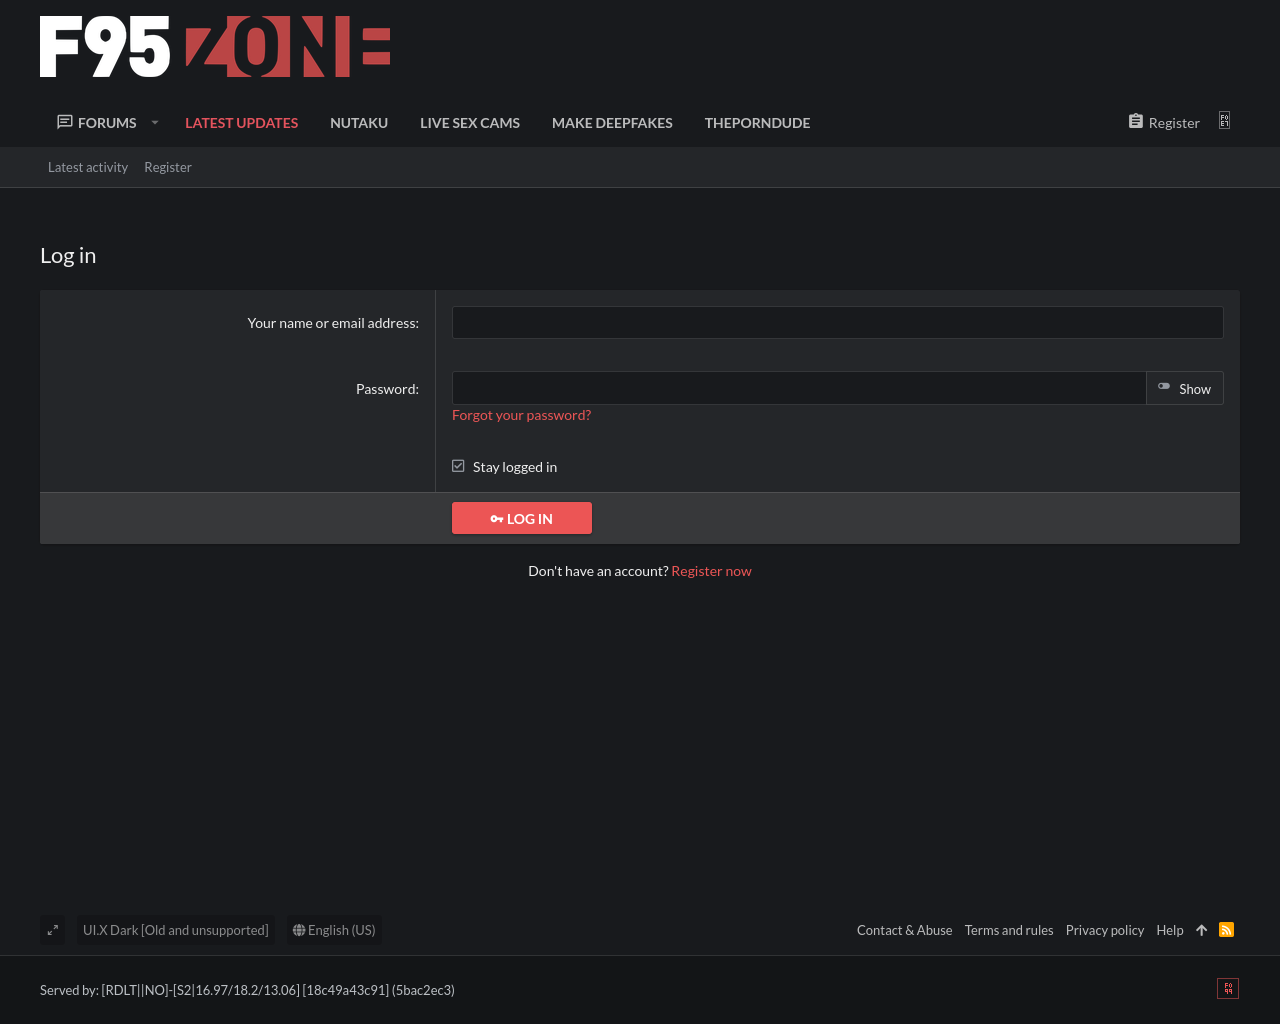The height and width of the screenshot is (1024, 1280).
Task: Click the Log in page heading
Action: (68, 255)
